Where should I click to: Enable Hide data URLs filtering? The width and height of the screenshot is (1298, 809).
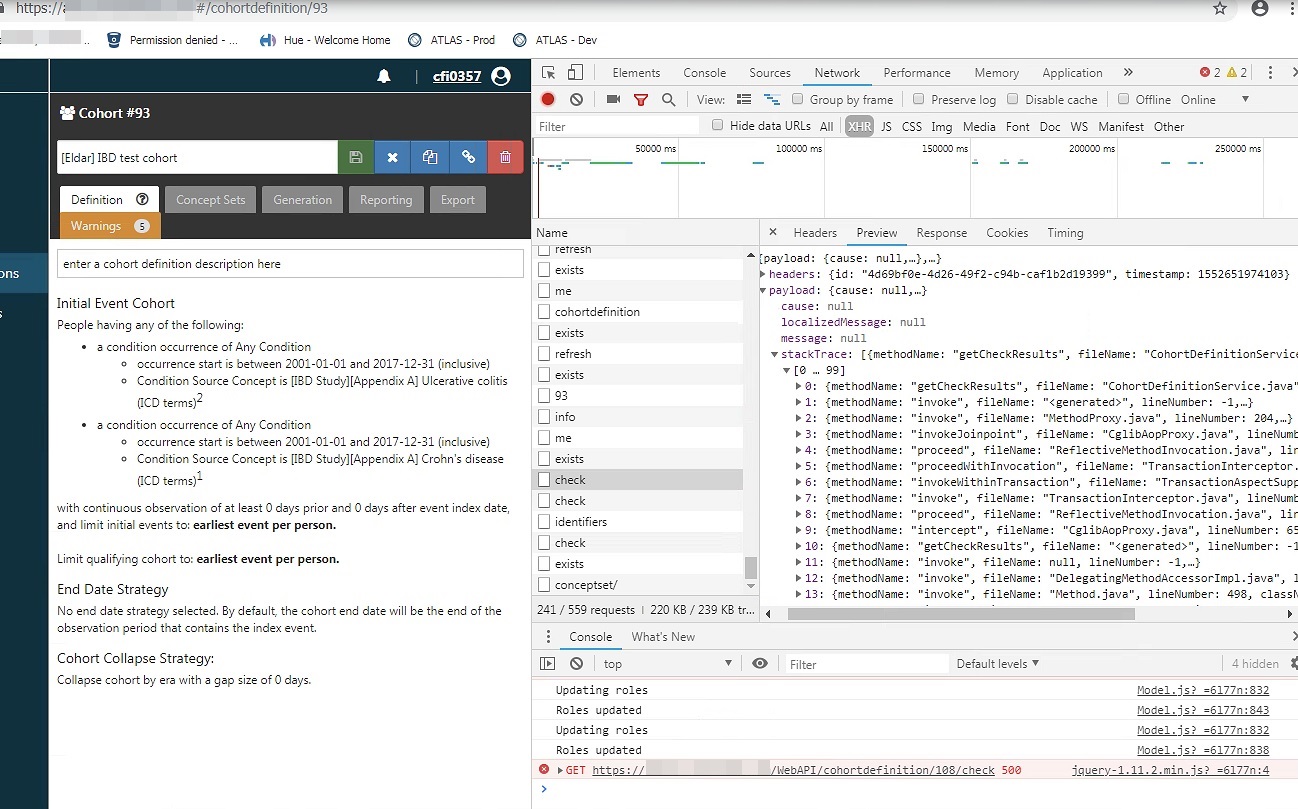718,124
